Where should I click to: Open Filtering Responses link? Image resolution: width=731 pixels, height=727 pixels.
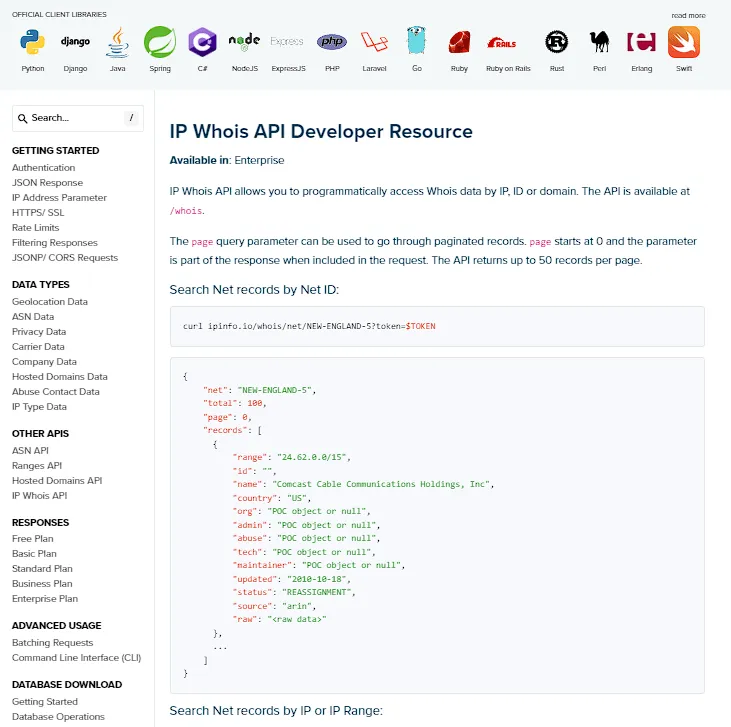55,242
